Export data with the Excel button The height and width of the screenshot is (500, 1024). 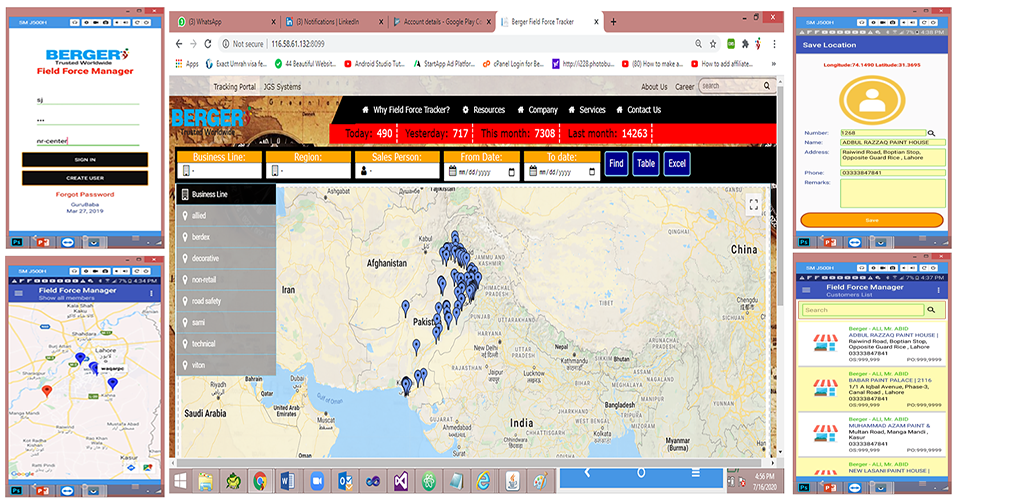677,164
